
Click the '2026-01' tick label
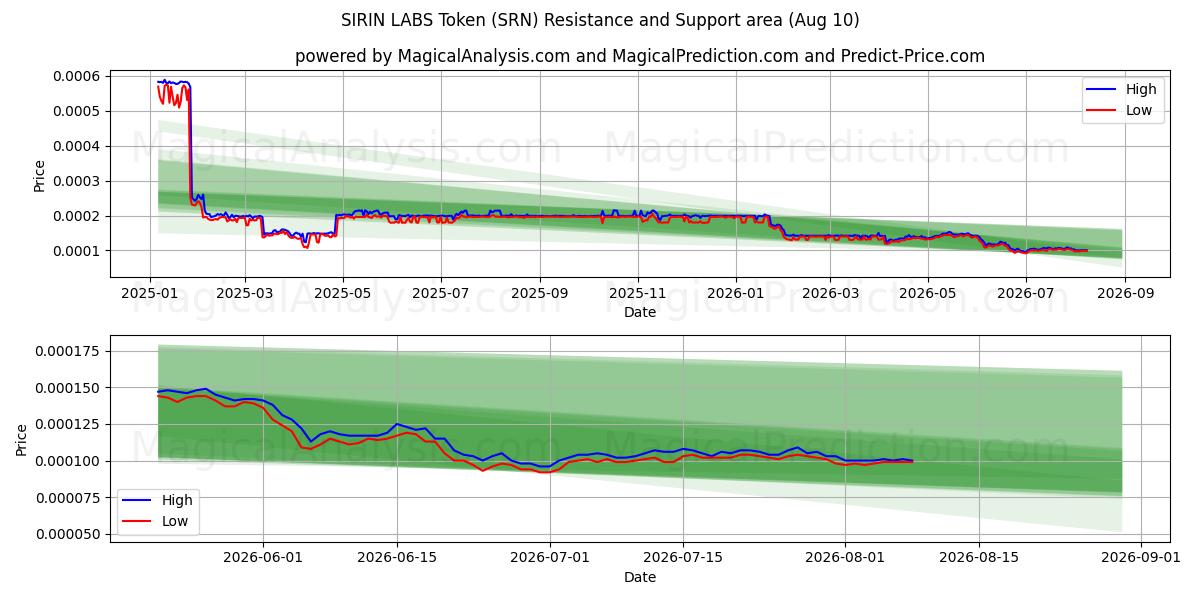(x=736, y=294)
